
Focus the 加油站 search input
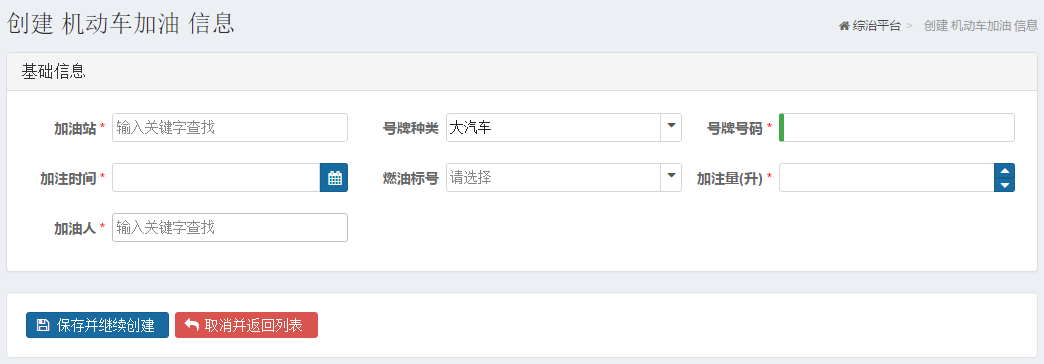point(230,128)
